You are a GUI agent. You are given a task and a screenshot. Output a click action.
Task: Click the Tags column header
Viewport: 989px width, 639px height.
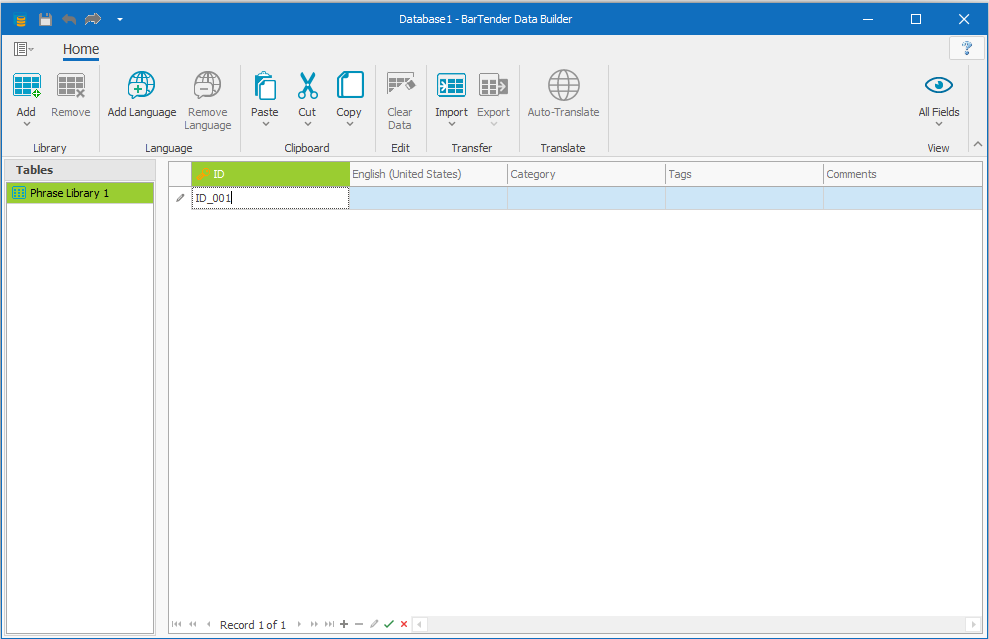point(744,174)
